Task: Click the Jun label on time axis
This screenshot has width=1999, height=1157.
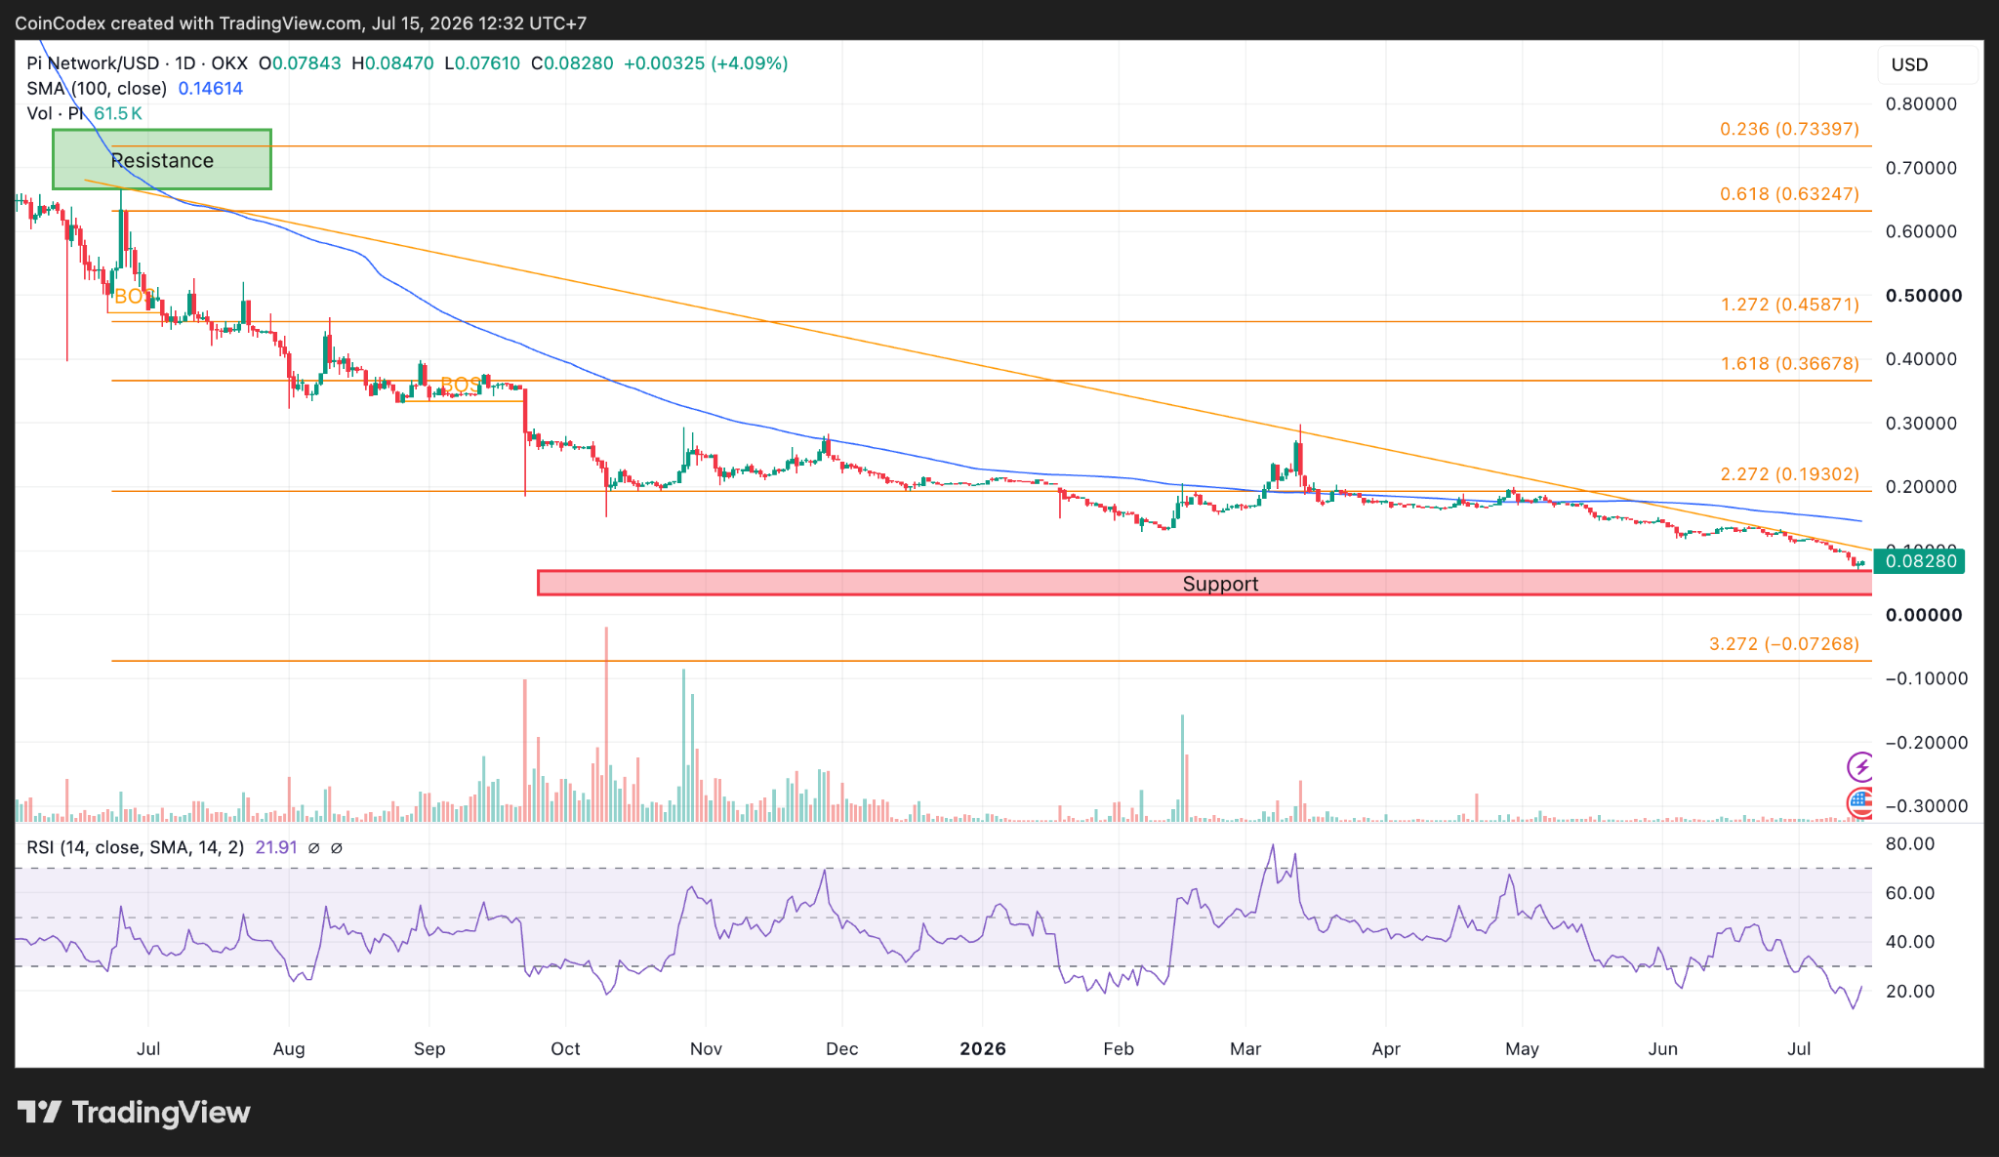Action: pyautogui.click(x=1662, y=1048)
